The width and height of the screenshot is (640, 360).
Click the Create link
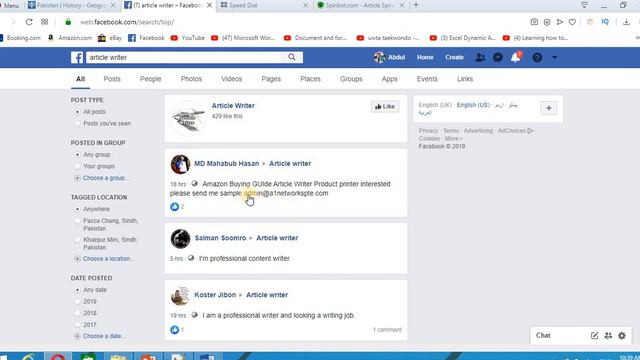(x=454, y=58)
